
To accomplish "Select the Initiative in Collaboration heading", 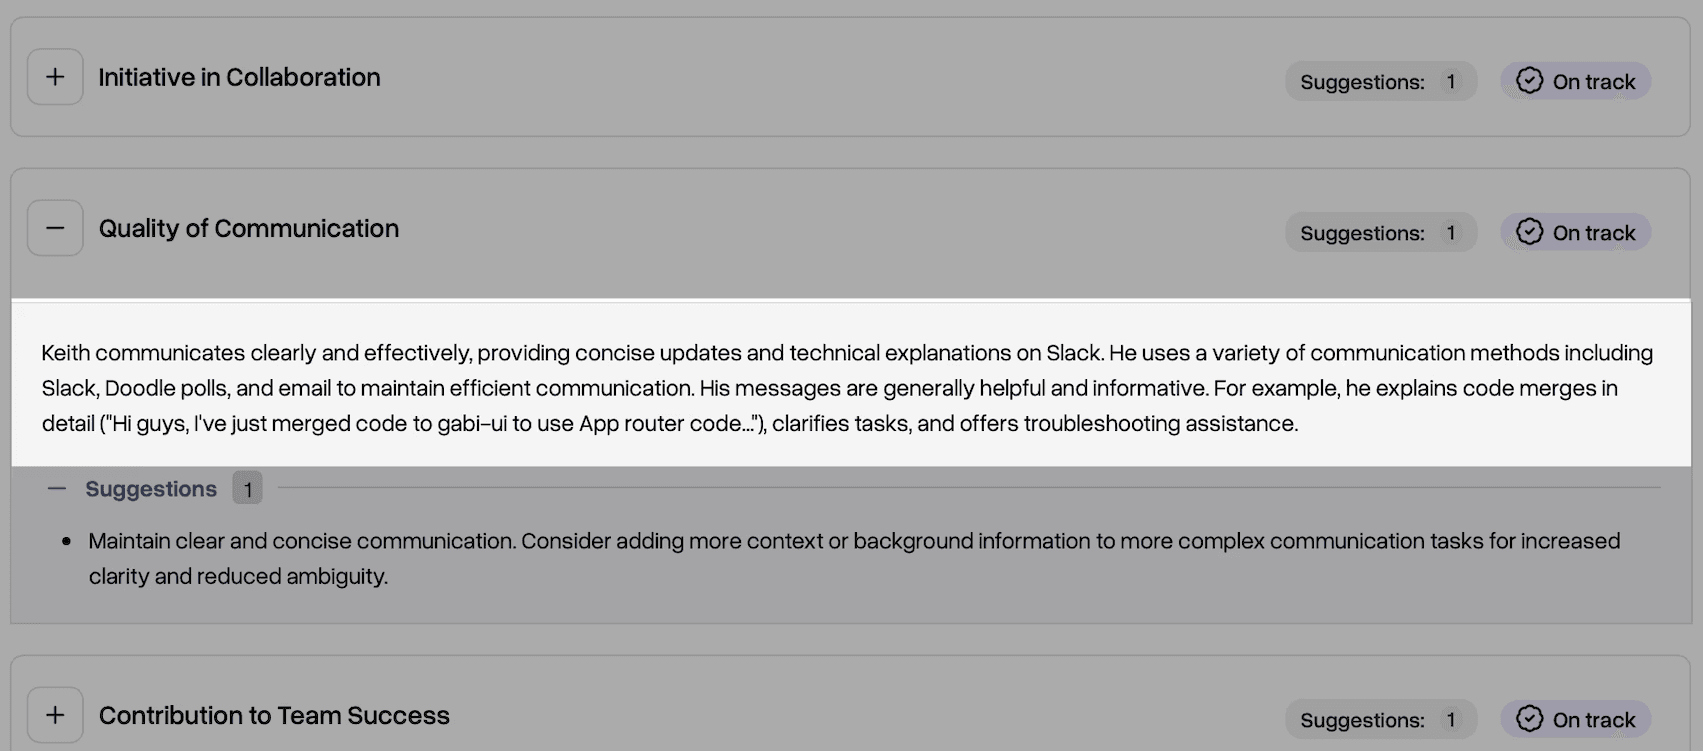I will coord(239,77).
